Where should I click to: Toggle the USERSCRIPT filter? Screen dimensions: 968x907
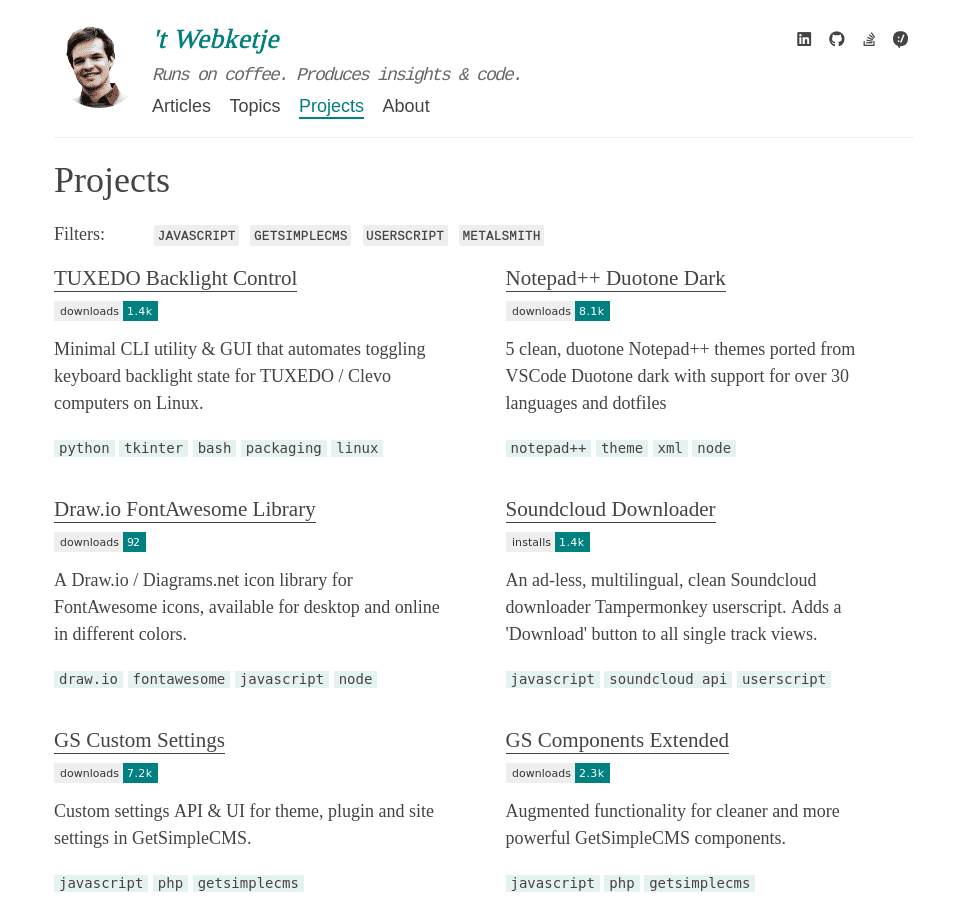[405, 235]
